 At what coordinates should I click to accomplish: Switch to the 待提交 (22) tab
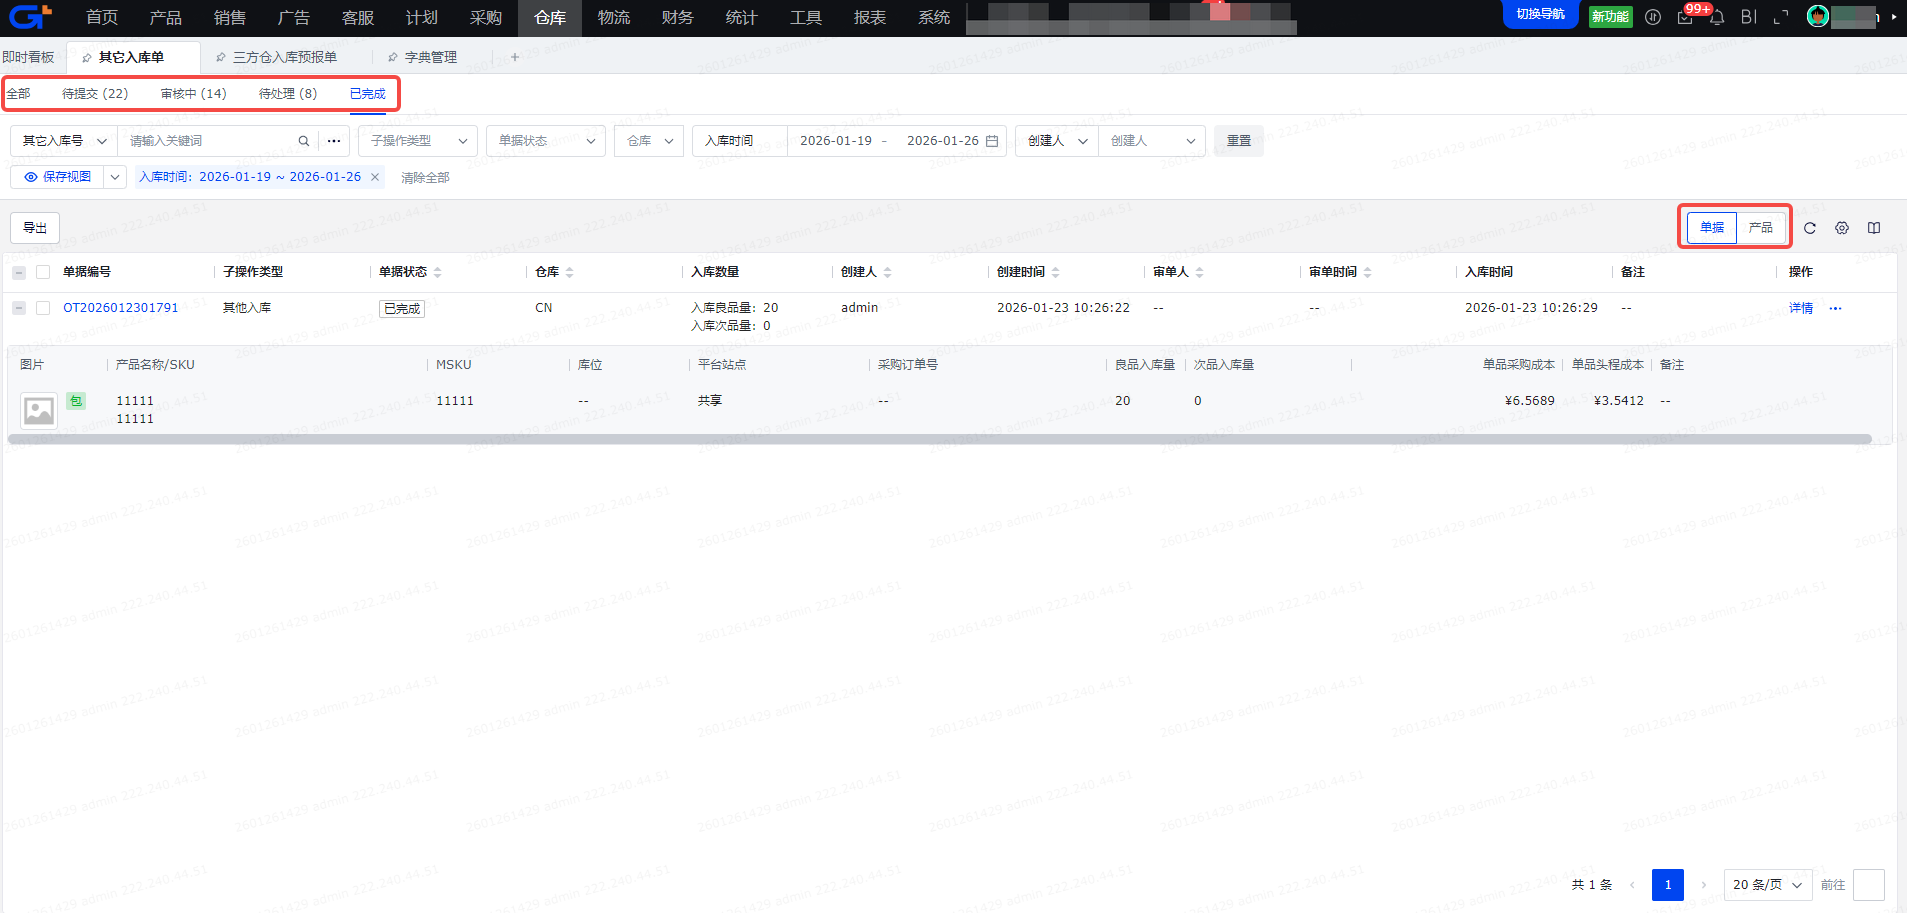pos(95,94)
